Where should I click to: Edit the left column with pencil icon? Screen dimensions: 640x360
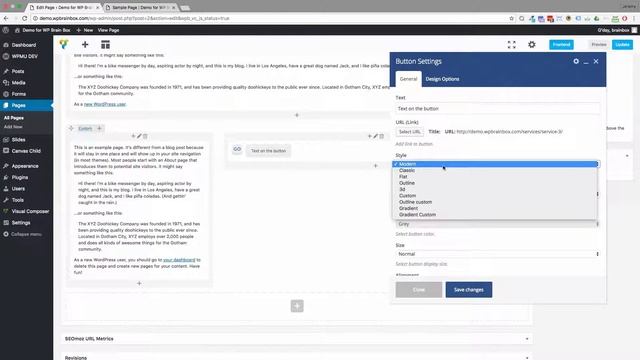click(139, 136)
